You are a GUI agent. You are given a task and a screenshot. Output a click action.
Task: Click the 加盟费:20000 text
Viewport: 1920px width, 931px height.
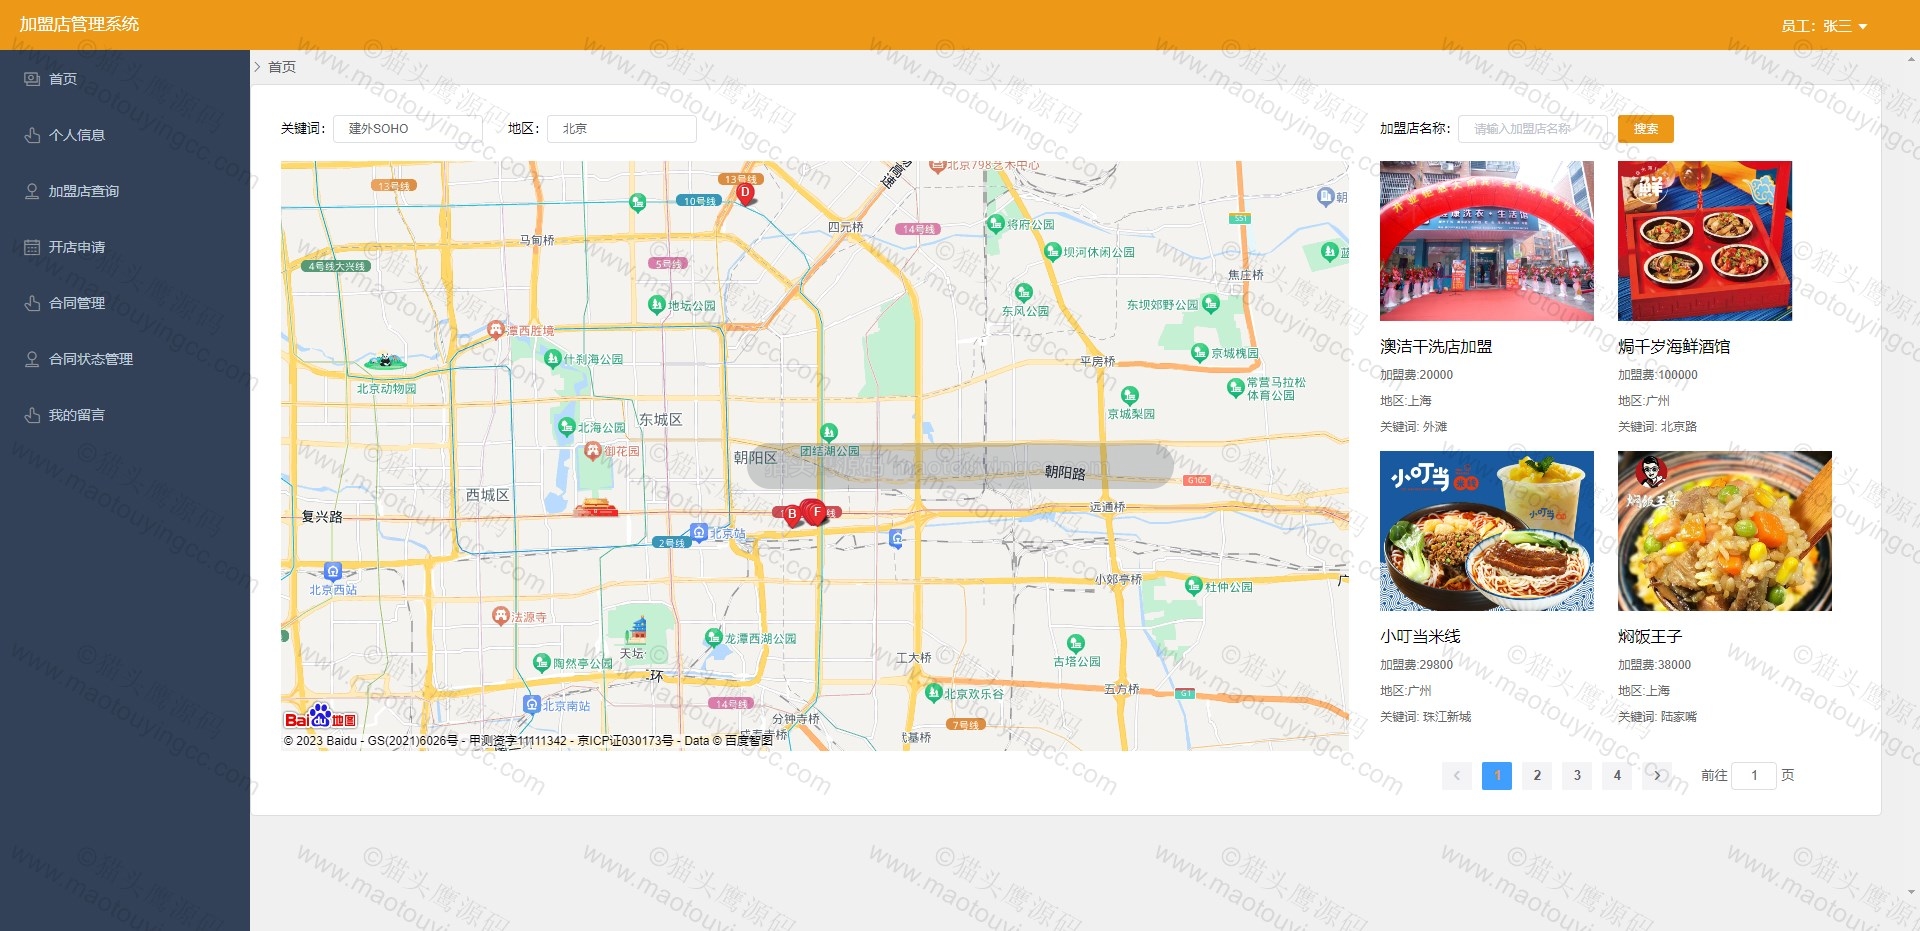click(1416, 375)
